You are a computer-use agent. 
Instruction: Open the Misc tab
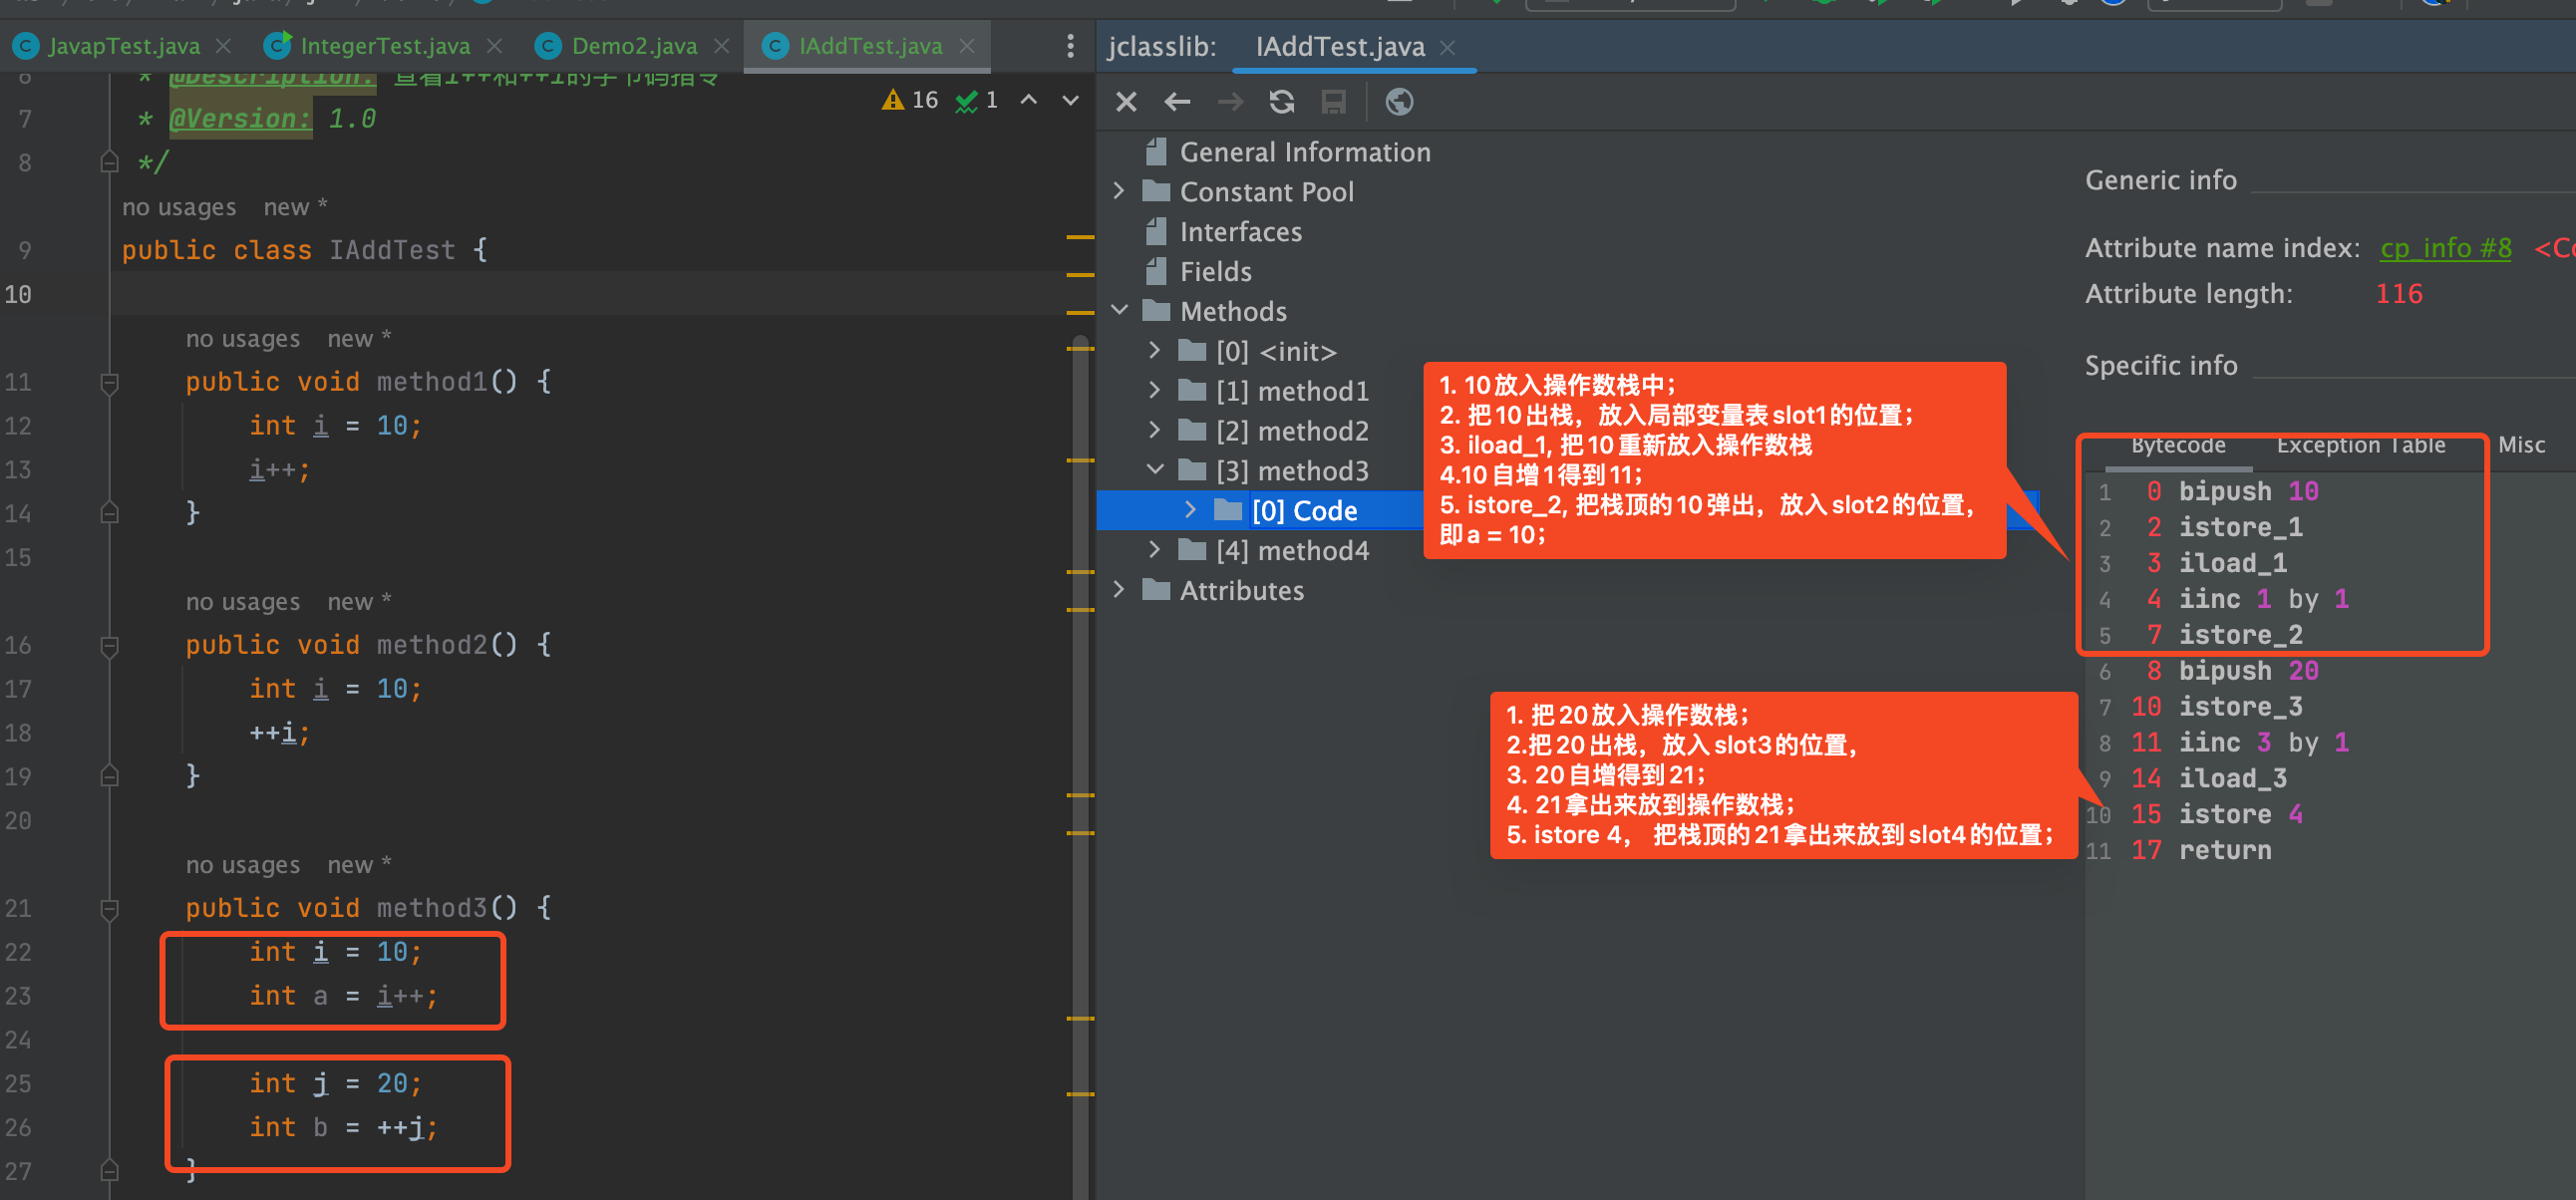pyautogui.click(x=2521, y=445)
